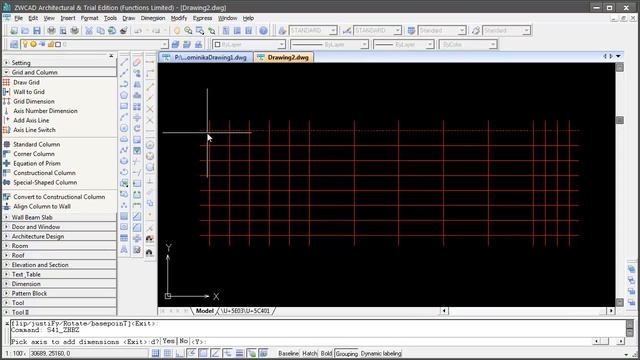
Task: Open the lineweight ByLayer dropdown
Action: click(429, 44)
